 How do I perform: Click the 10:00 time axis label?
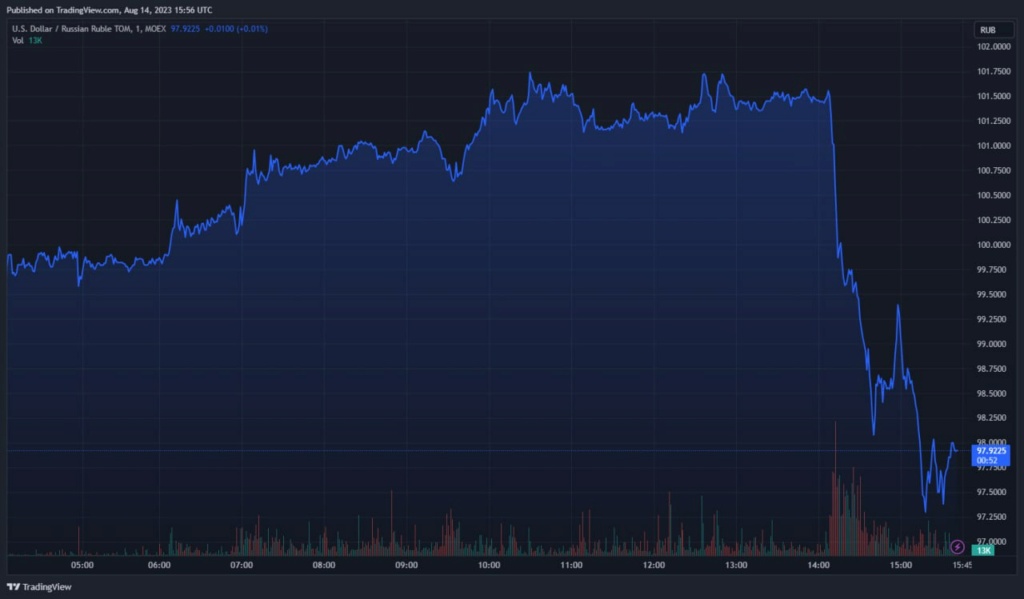tap(488, 565)
